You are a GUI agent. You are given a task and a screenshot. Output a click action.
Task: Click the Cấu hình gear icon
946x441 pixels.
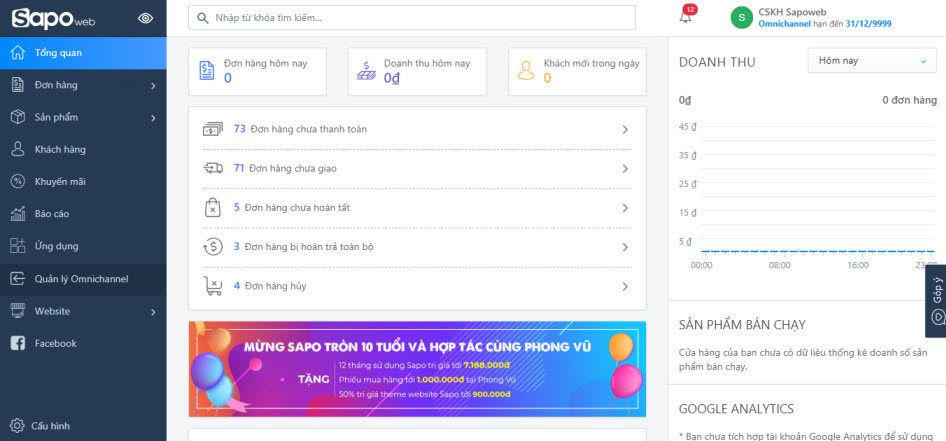tap(17, 425)
